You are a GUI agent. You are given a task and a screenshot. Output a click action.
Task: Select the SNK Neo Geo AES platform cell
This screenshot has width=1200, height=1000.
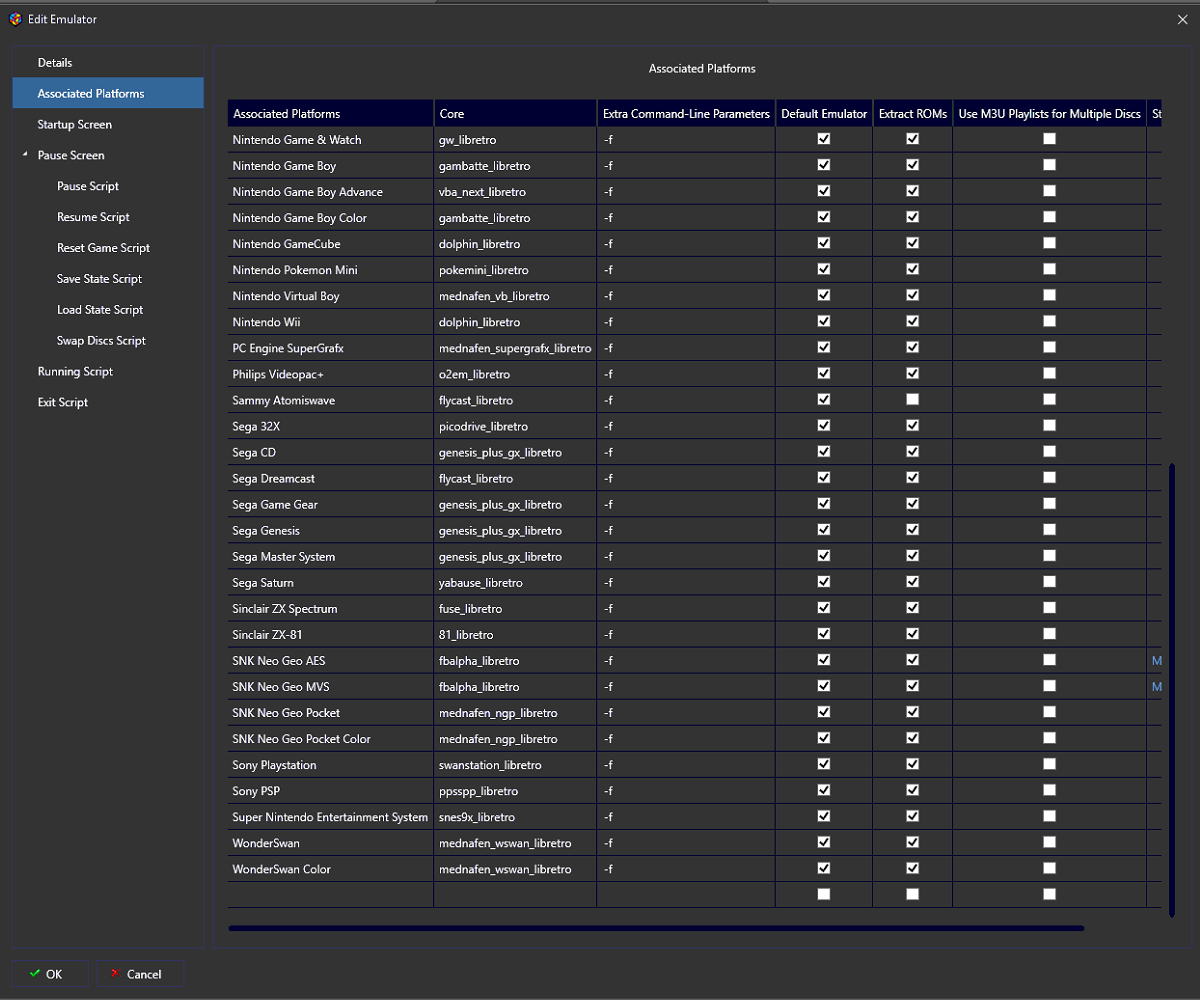click(x=330, y=660)
